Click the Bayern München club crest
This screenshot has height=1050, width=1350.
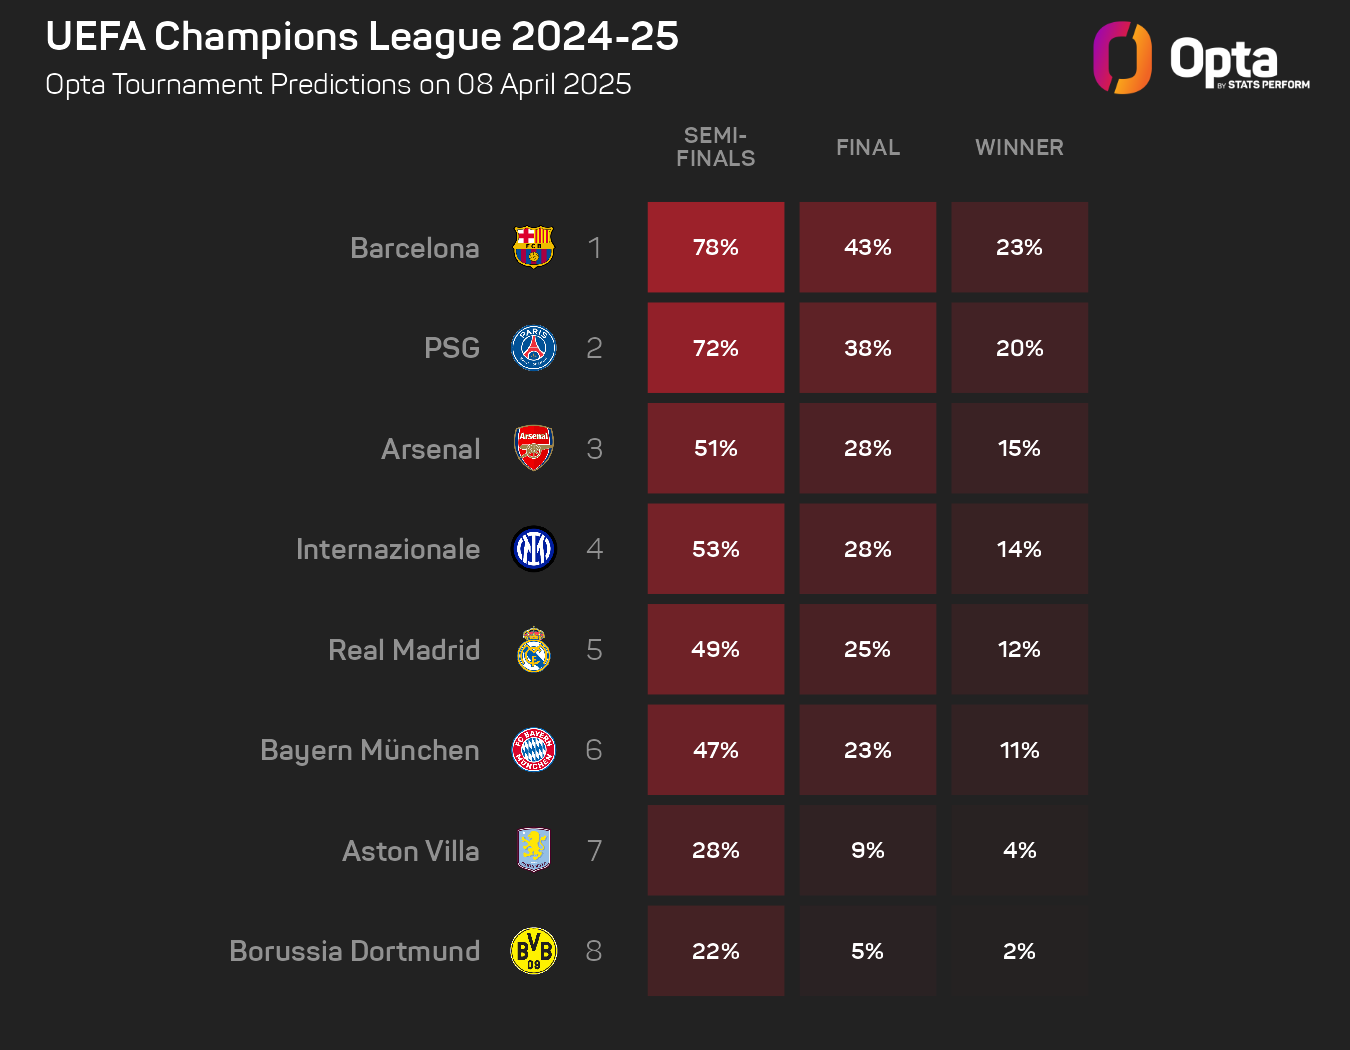click(533, 750)
